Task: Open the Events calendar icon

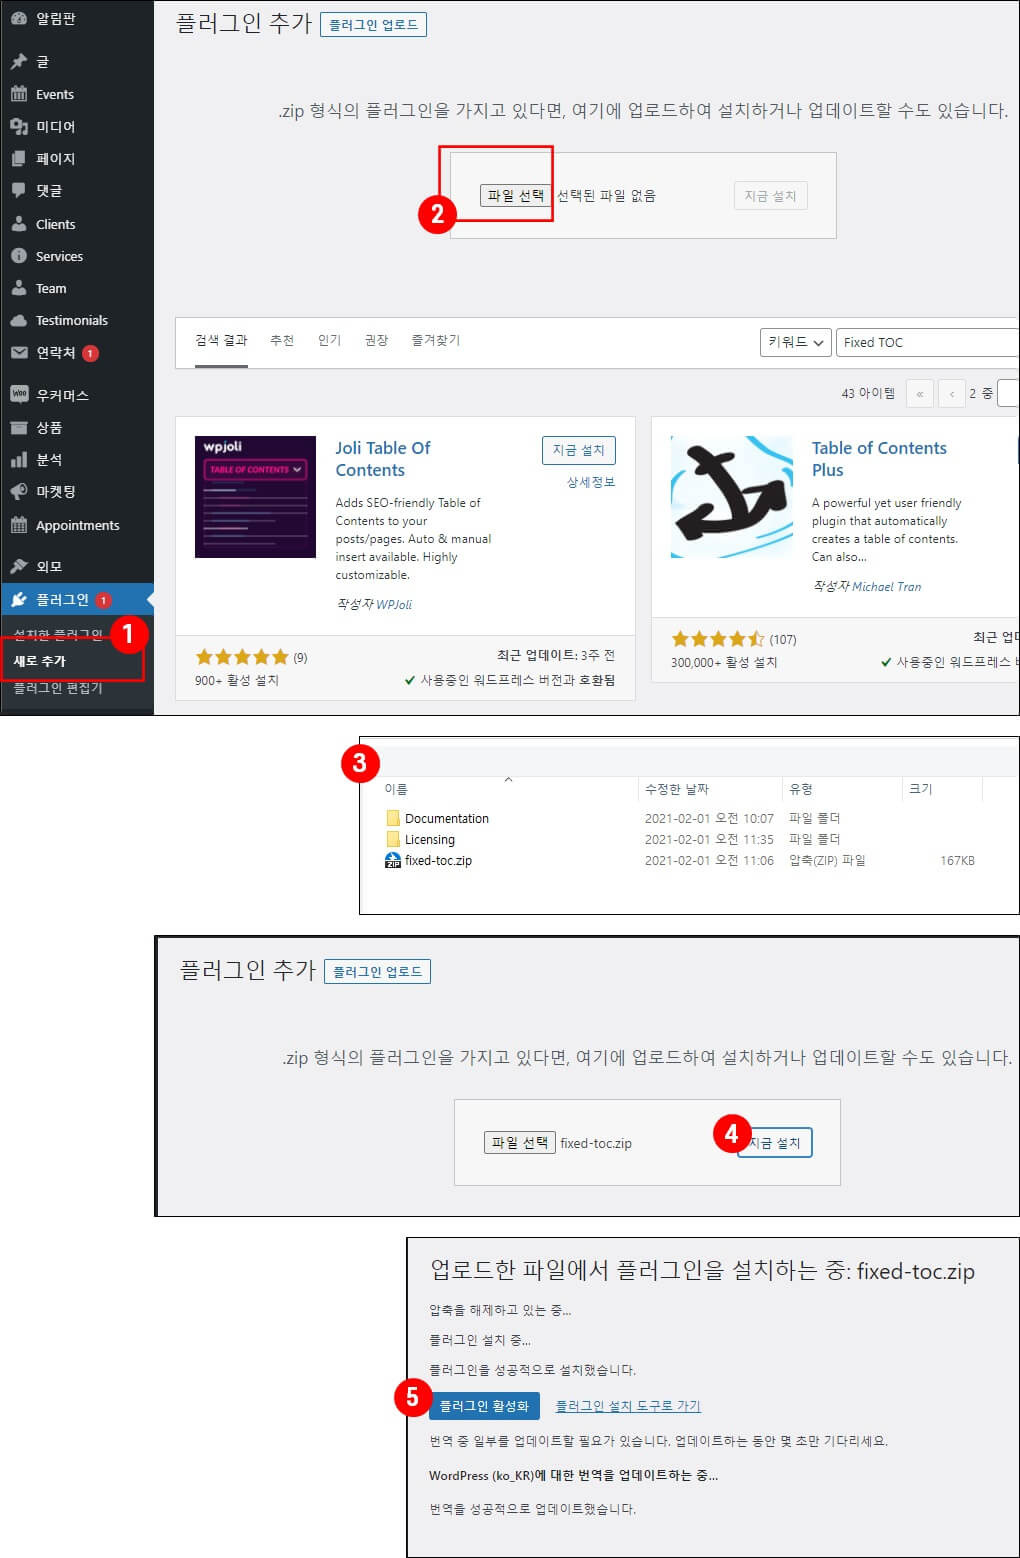Action: pyautogui.click(x=20, y=94)
